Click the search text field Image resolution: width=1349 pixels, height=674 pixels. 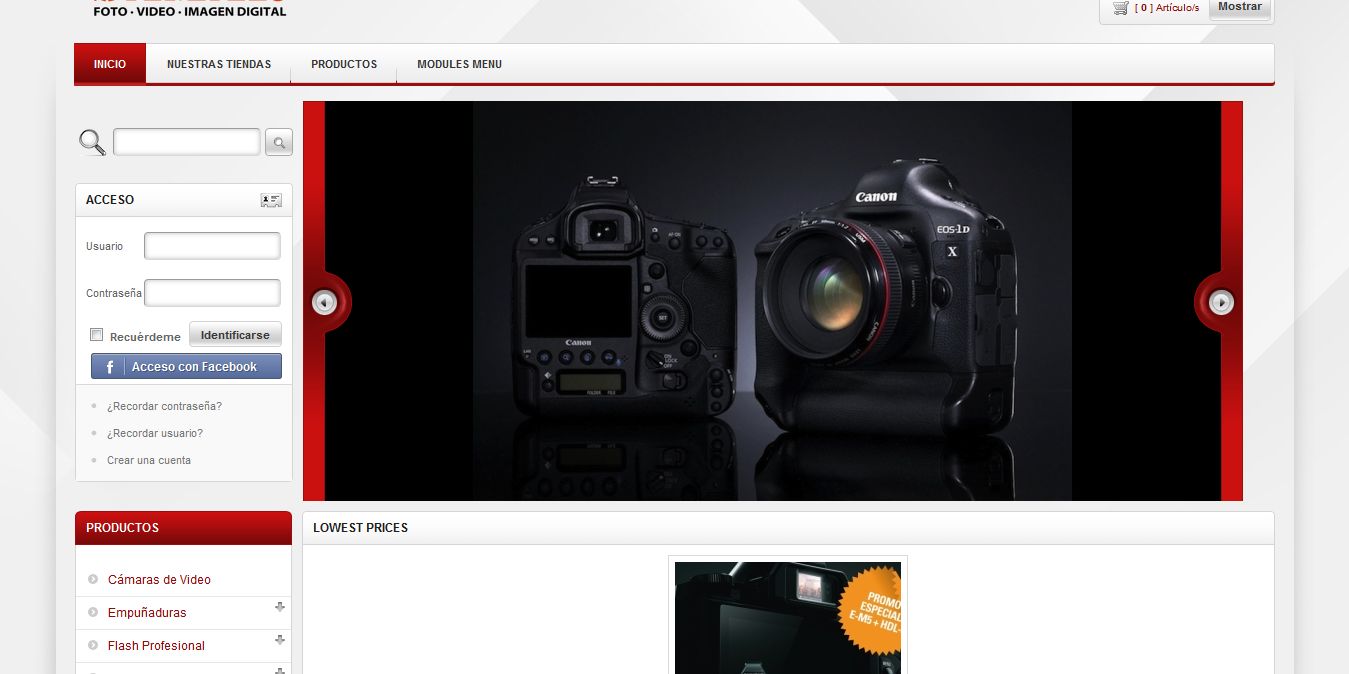click(187, 142)
